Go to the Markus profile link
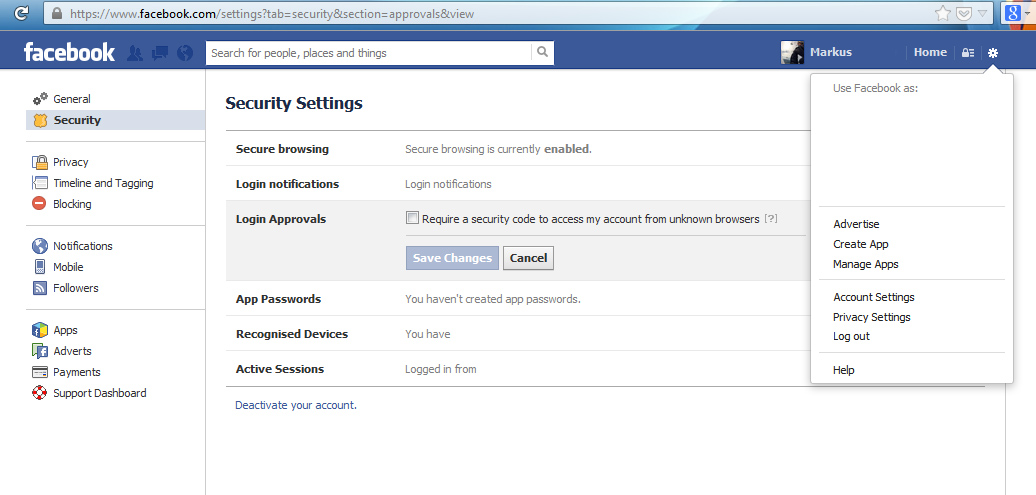The image size is (1036, 495). [831, 52]
